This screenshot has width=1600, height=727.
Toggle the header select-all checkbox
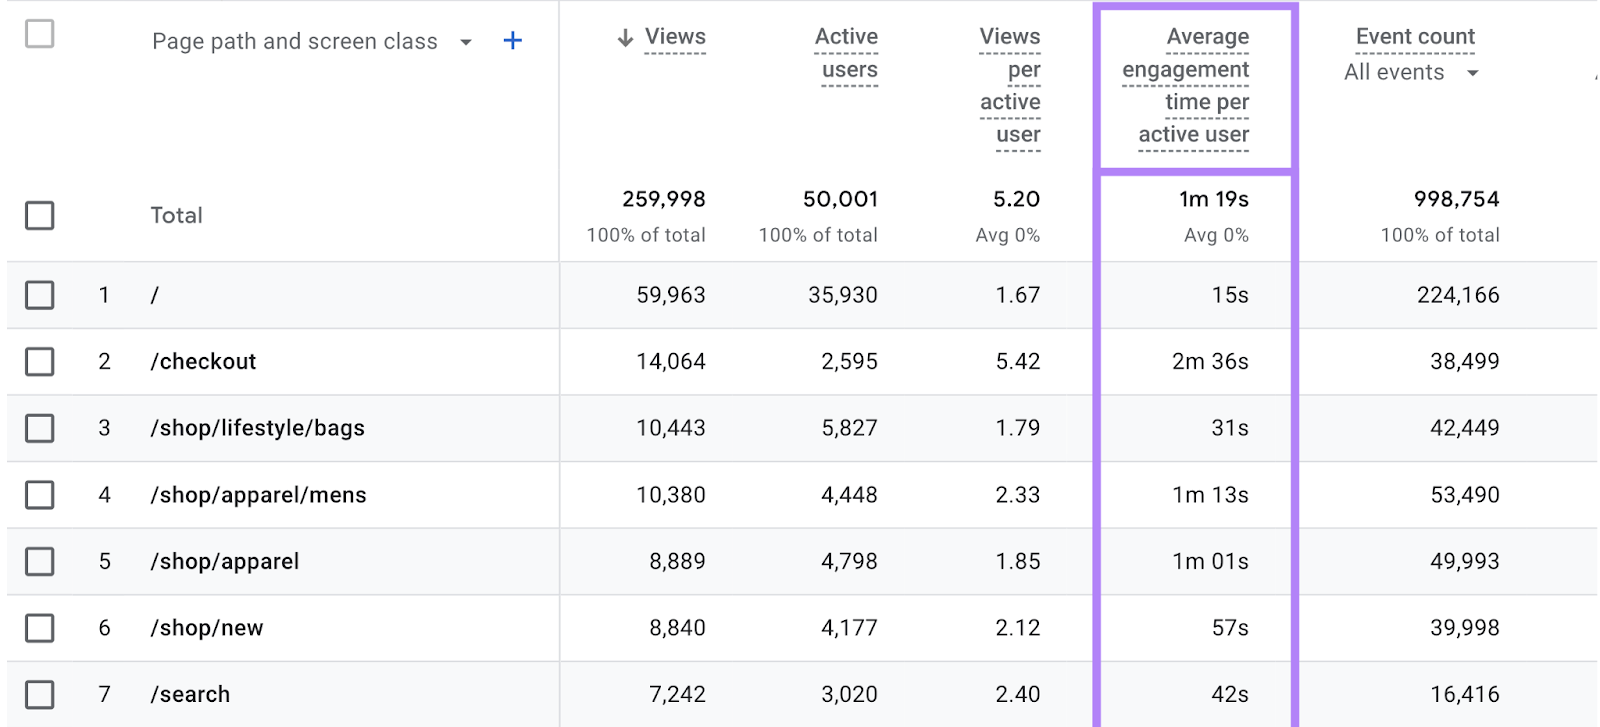click(x=40, y=34)
